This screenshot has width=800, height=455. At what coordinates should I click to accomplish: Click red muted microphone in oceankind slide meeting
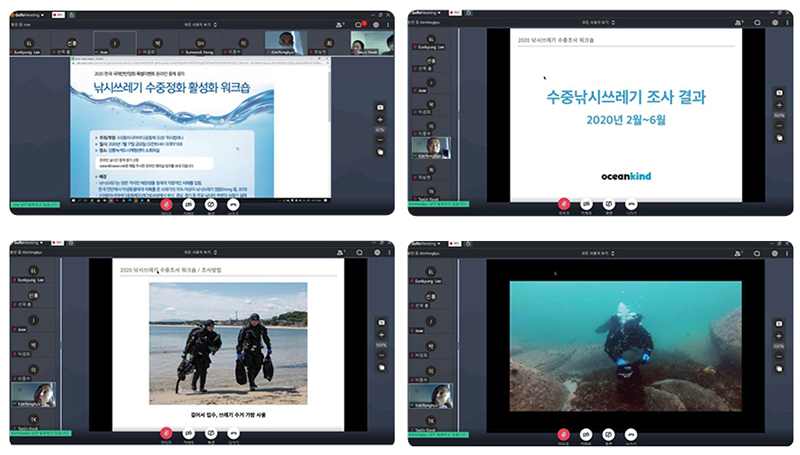coord(564,204)
